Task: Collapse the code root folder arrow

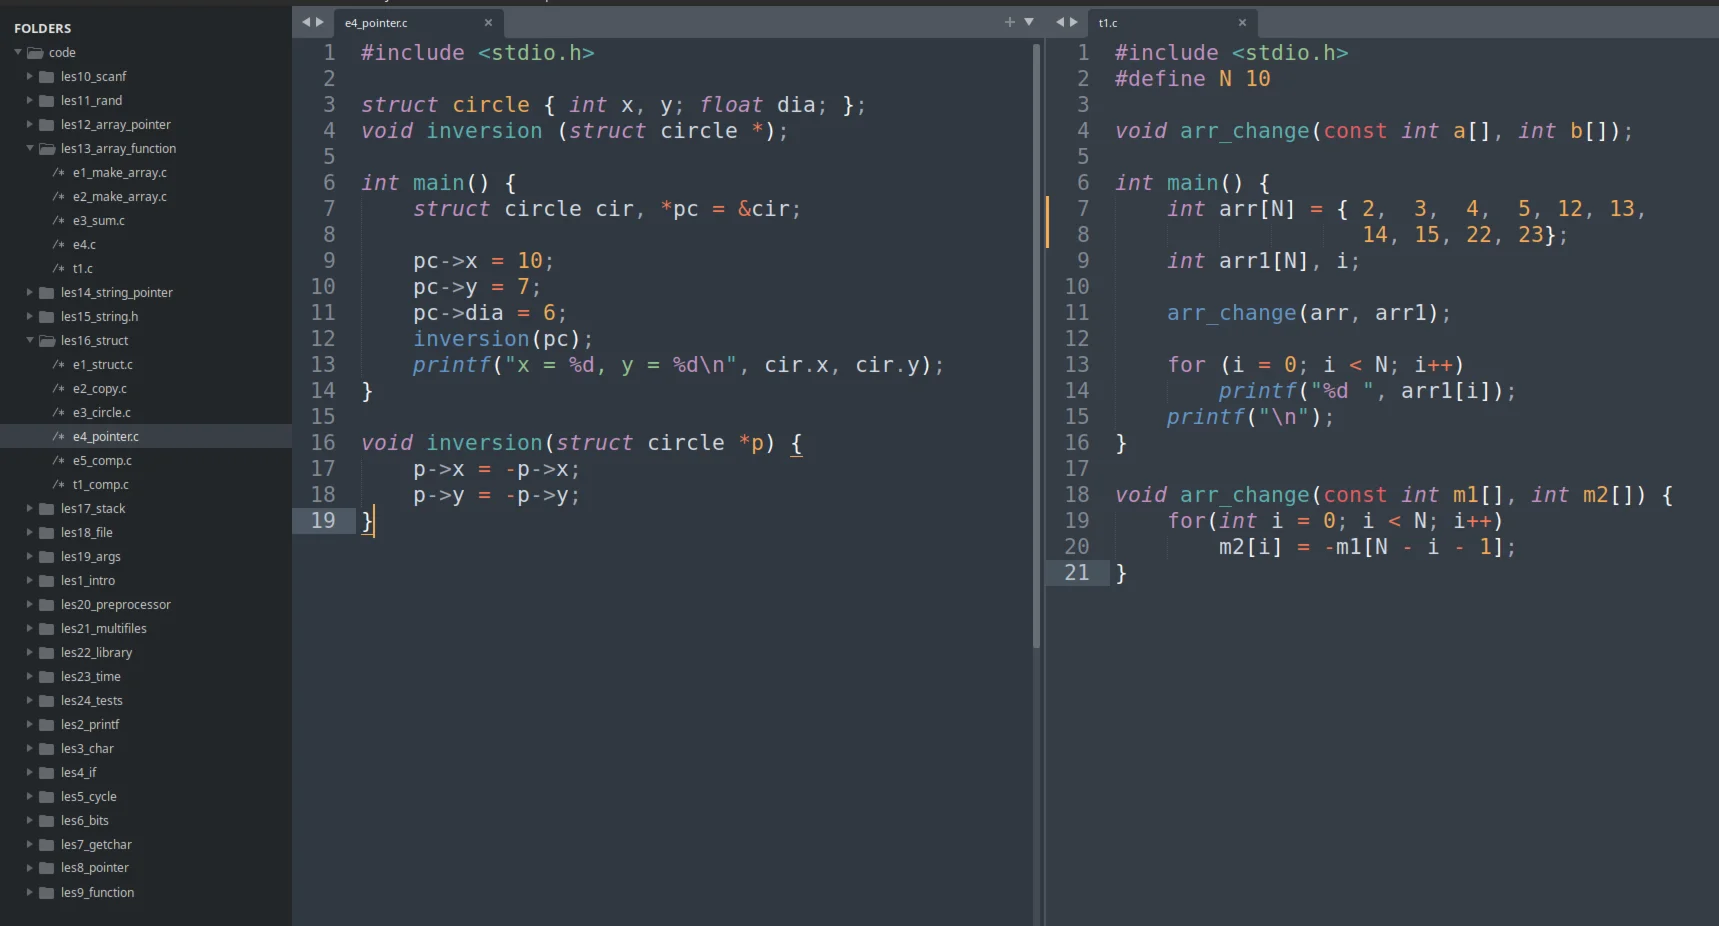Action: (18, 53)
